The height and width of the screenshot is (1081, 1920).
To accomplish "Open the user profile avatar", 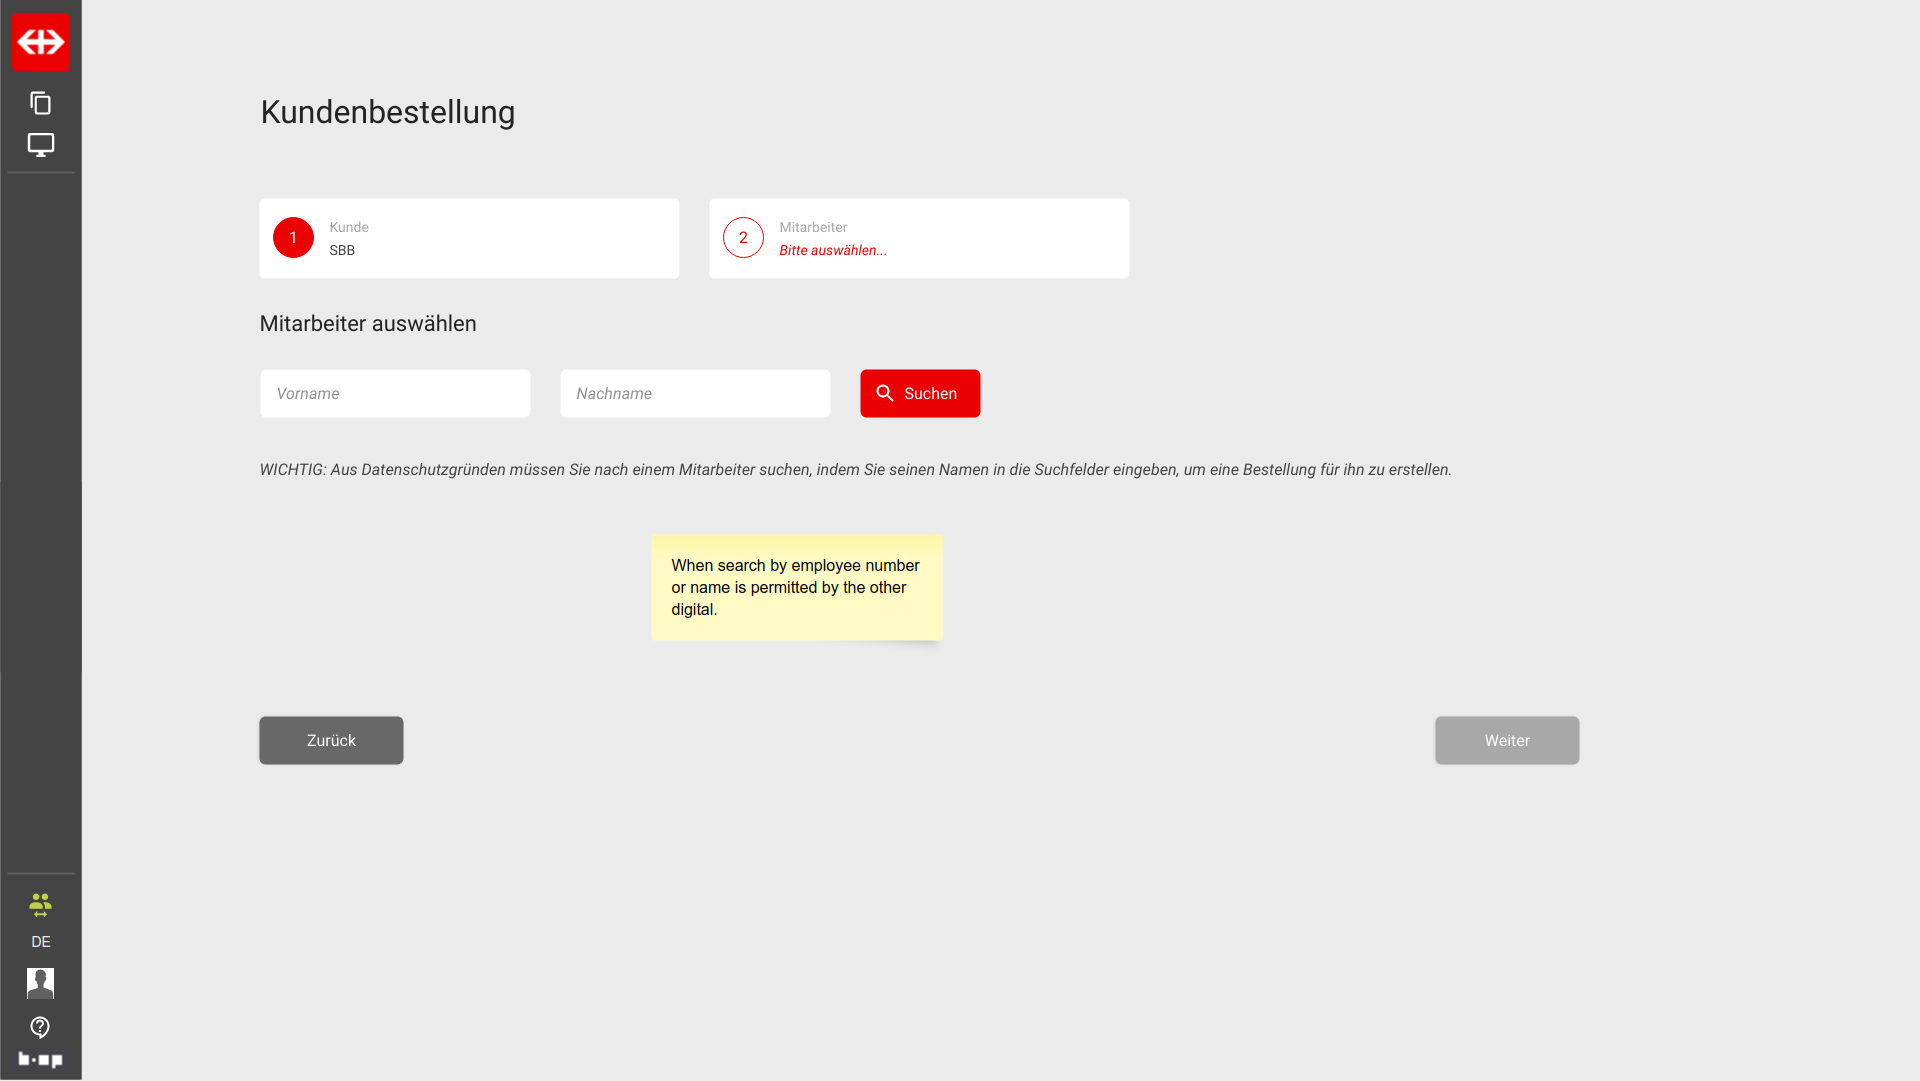I will pyautogui.click(x=40, y=983).
